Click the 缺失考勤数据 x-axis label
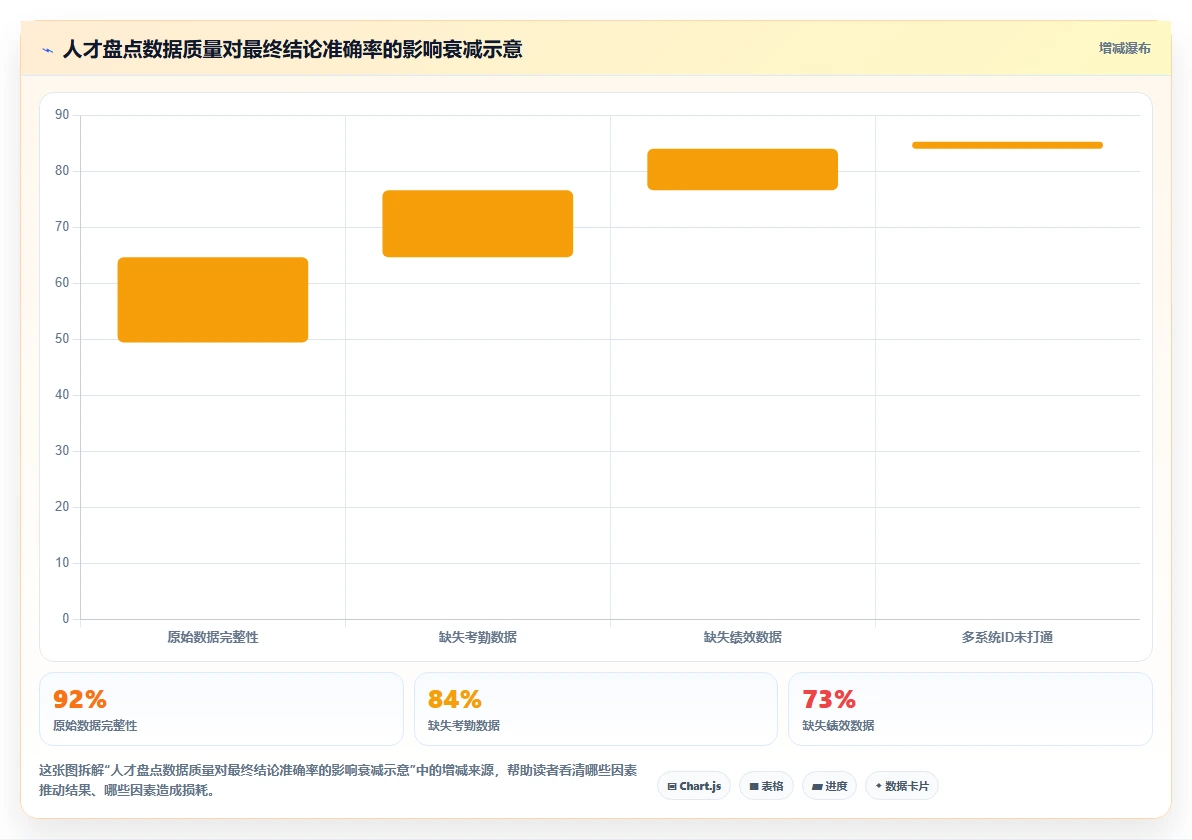 (477, 637)
